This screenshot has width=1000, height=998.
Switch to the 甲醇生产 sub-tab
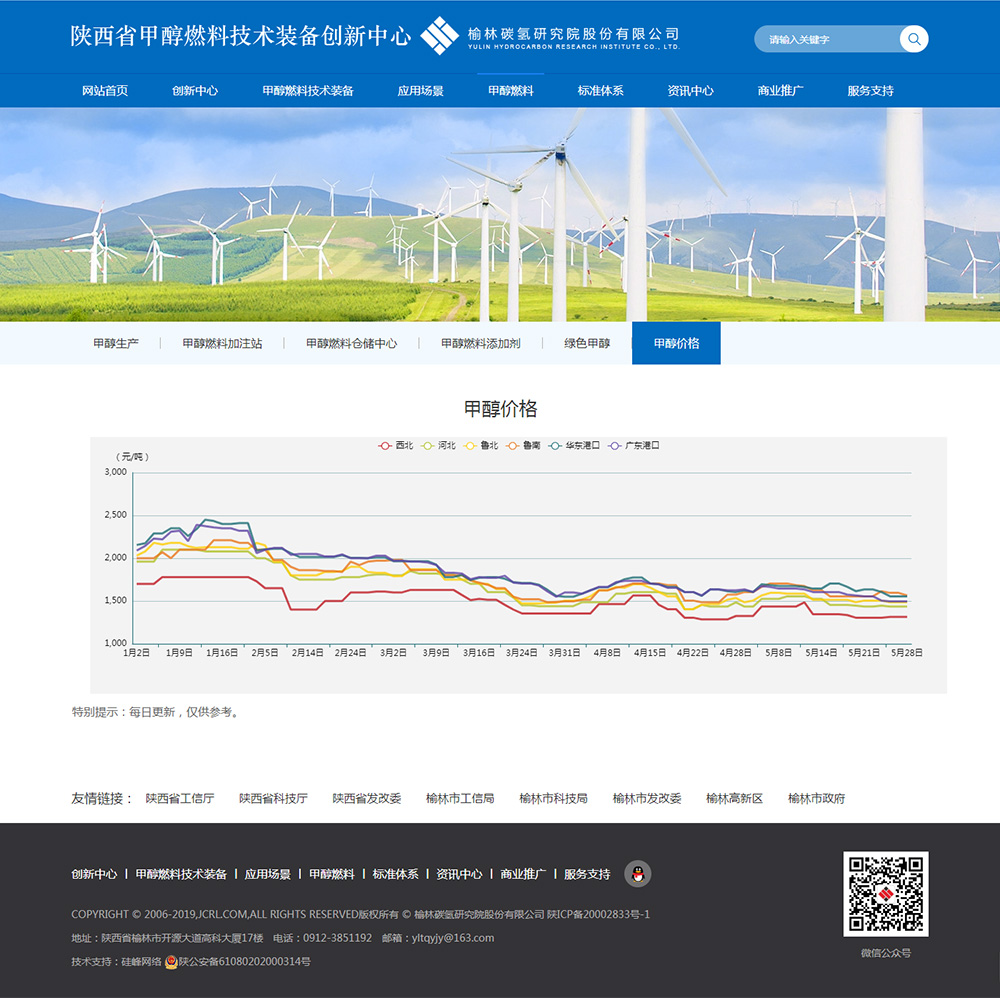tap(116, 343)
